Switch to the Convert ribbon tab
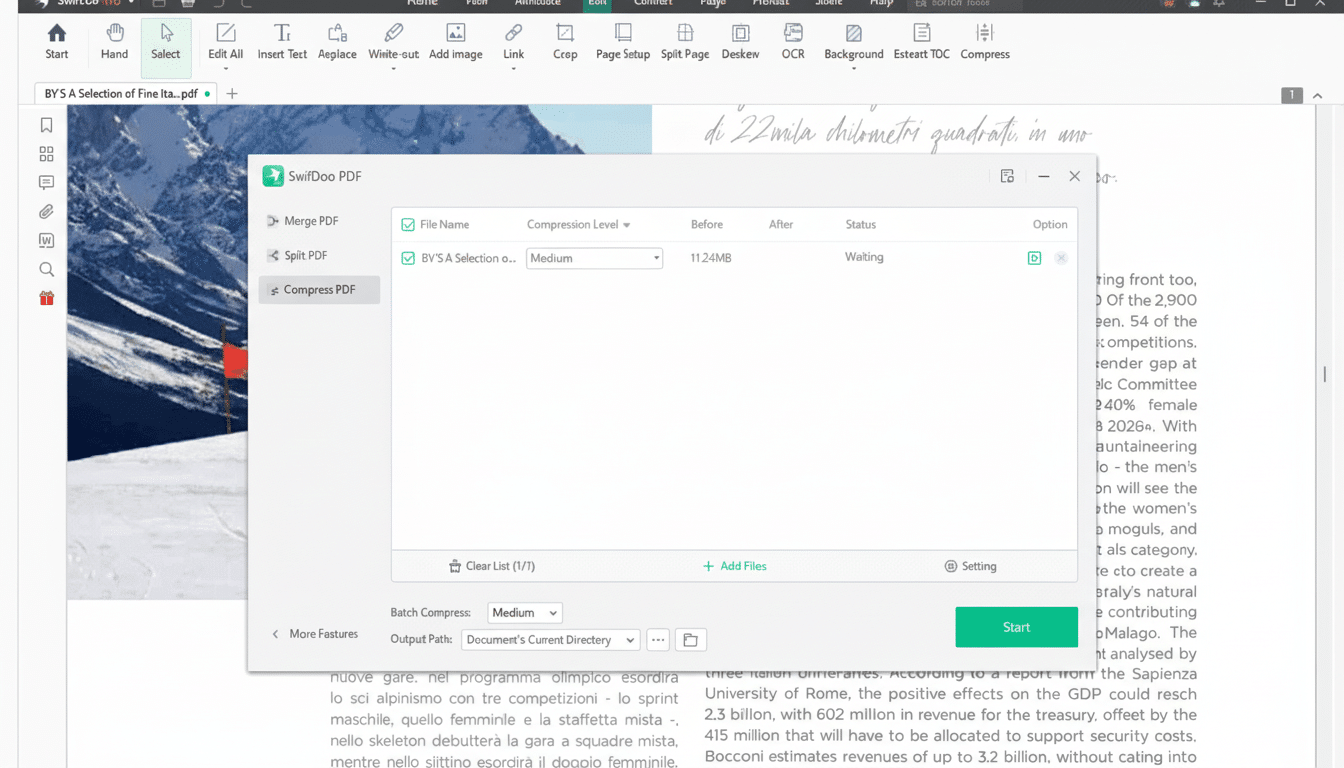 pos(652,3)
